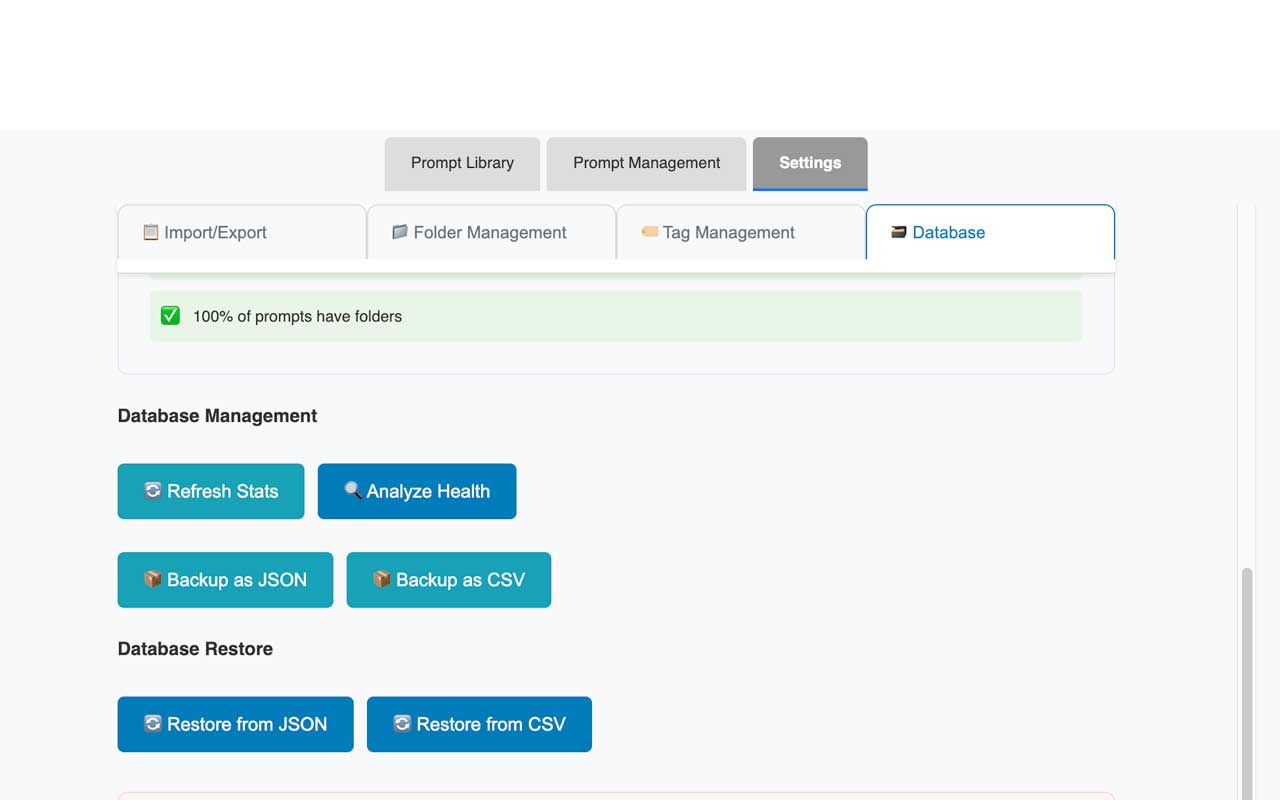The width and height of the screenshot is (1280, 800).
Task: Click the folder icon on Folder Management tab
Action: point(400,232)
